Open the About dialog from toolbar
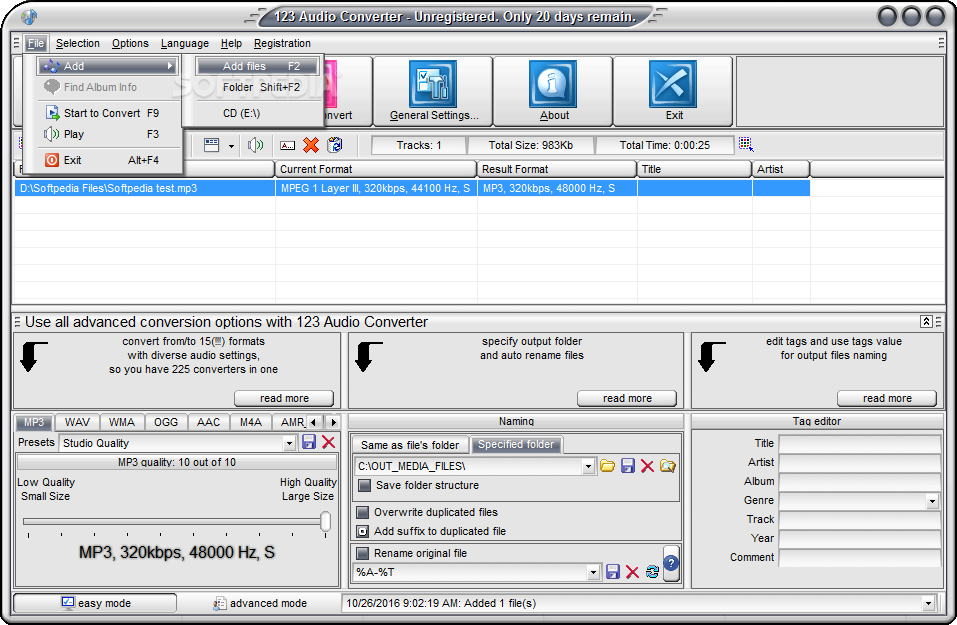This screenshot has height=625, width=957. pyautogui.click(x=553, y=84)
